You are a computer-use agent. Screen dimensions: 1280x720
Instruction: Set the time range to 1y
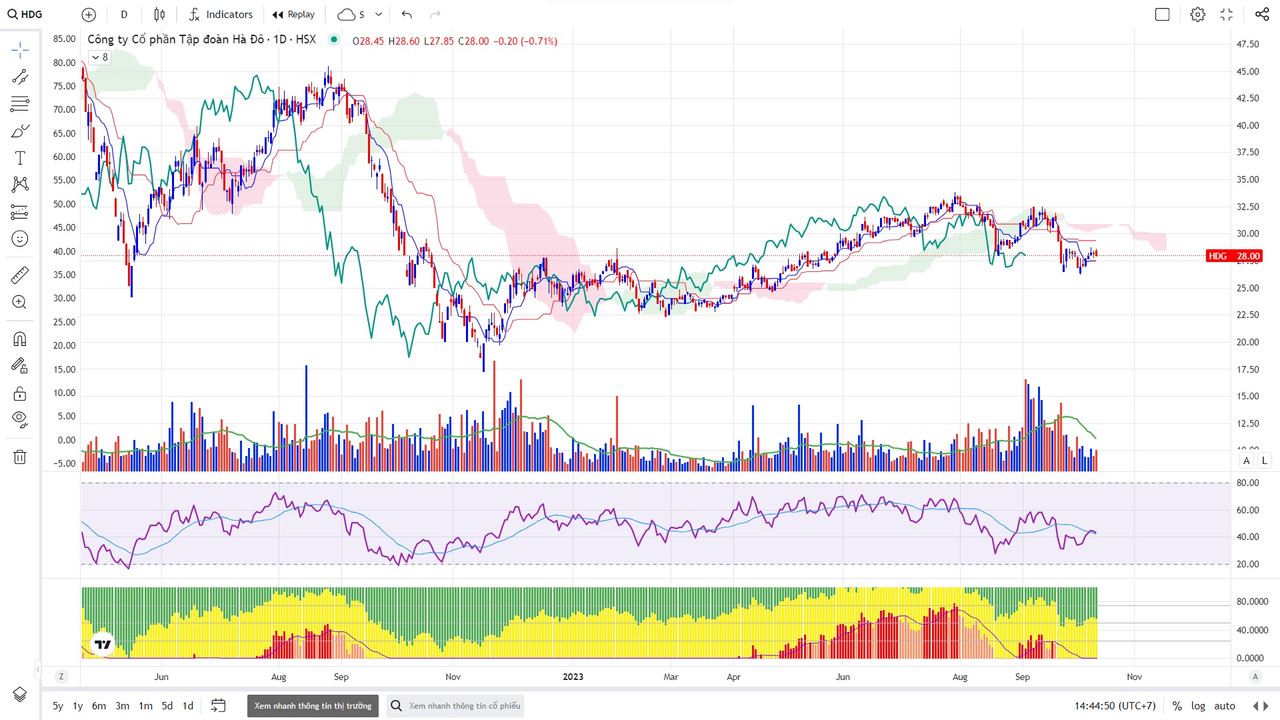(78, 706)
